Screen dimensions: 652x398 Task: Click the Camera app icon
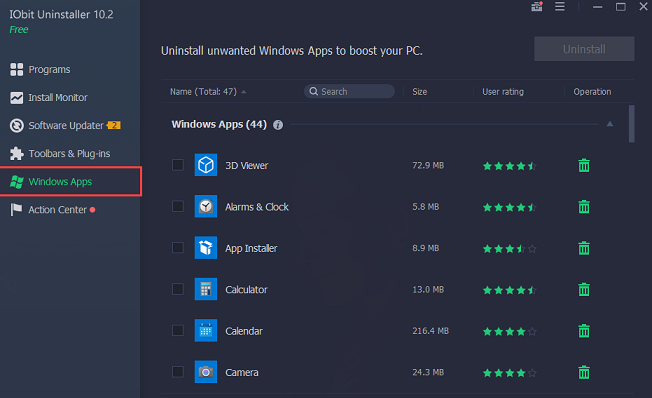[206, 372]
